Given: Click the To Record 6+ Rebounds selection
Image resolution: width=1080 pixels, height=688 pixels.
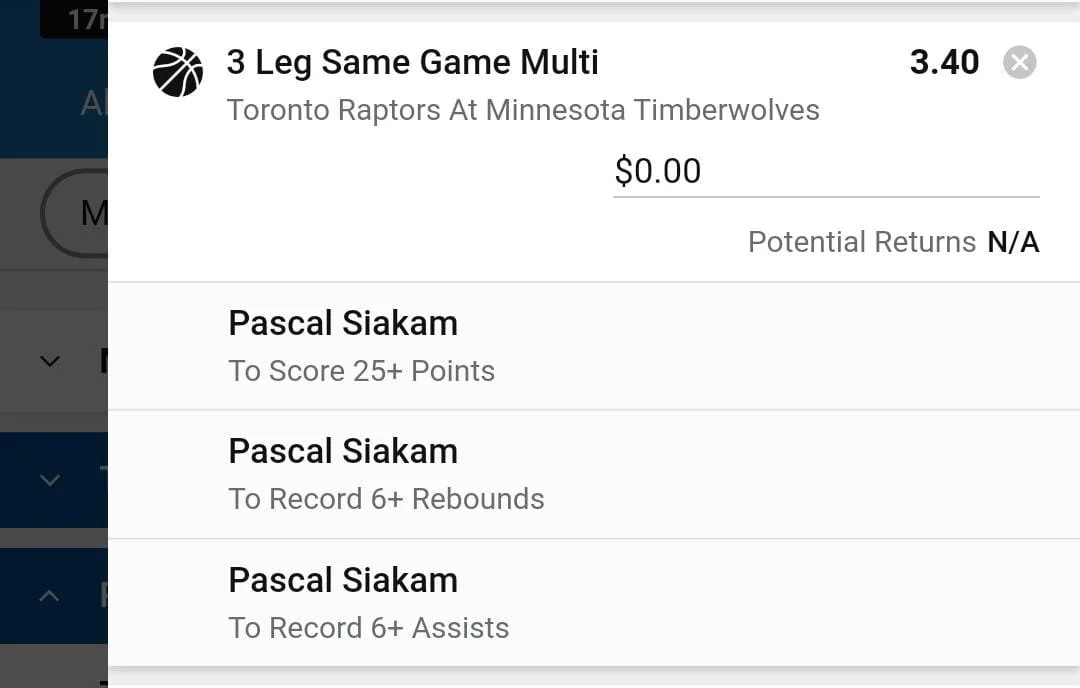Looking at the screenshot, I should [386, 499].
